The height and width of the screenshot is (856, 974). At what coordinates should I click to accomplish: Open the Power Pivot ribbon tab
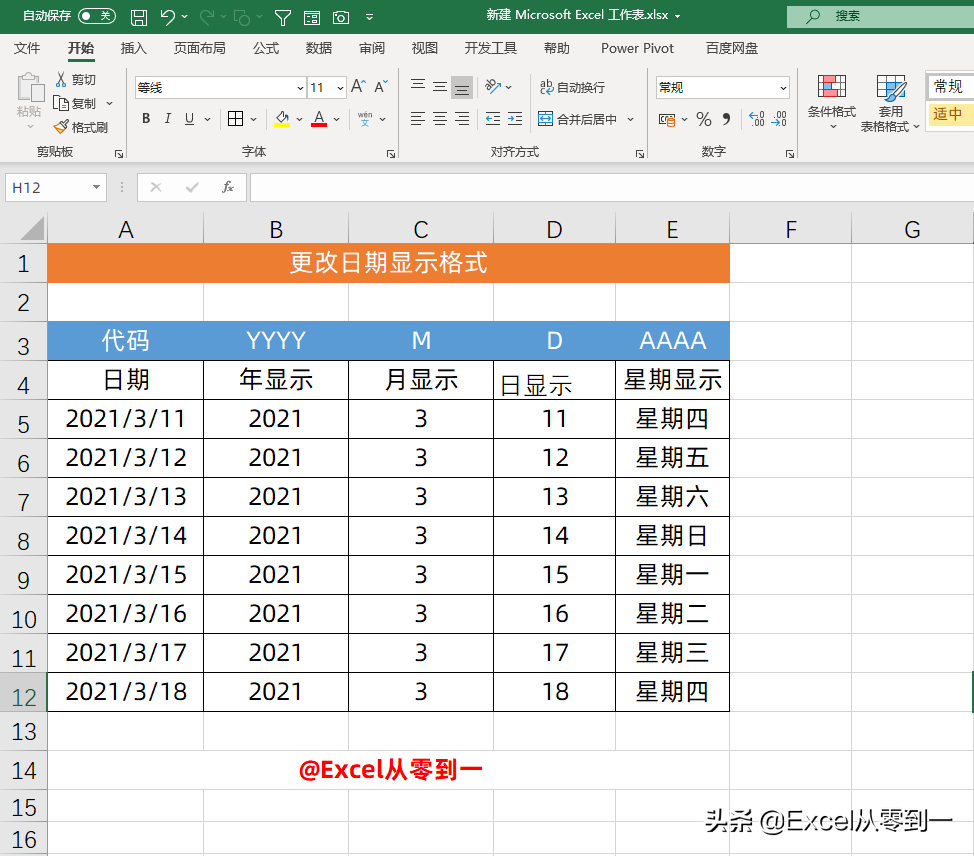637,47
